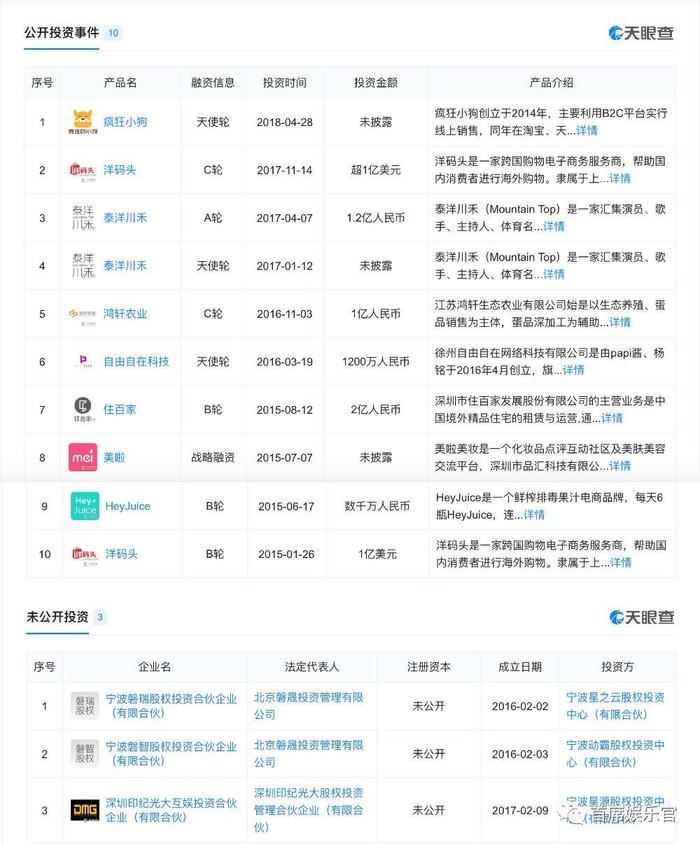
Task: Click the 磐瑞股权 company logo
Action: pyautogui.click(x=85, y=706)
